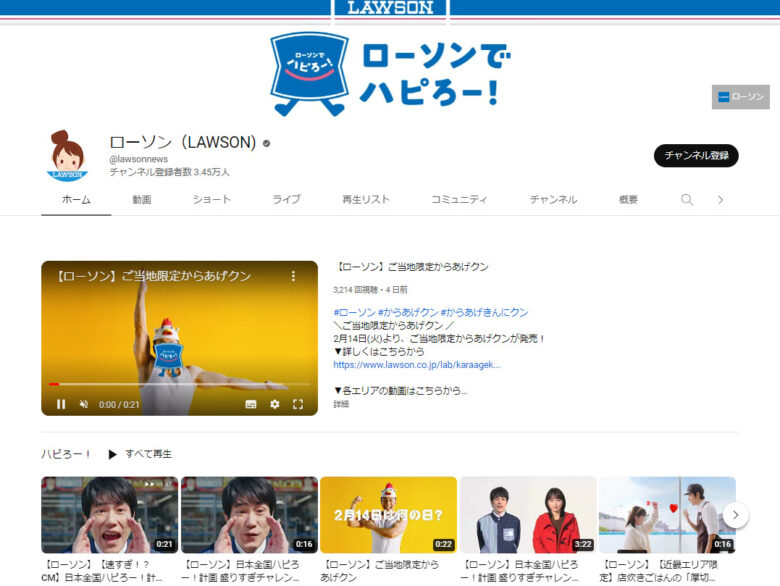Click the LAWSON logo at the top
The image size is (780, 586).
(390, 7)
